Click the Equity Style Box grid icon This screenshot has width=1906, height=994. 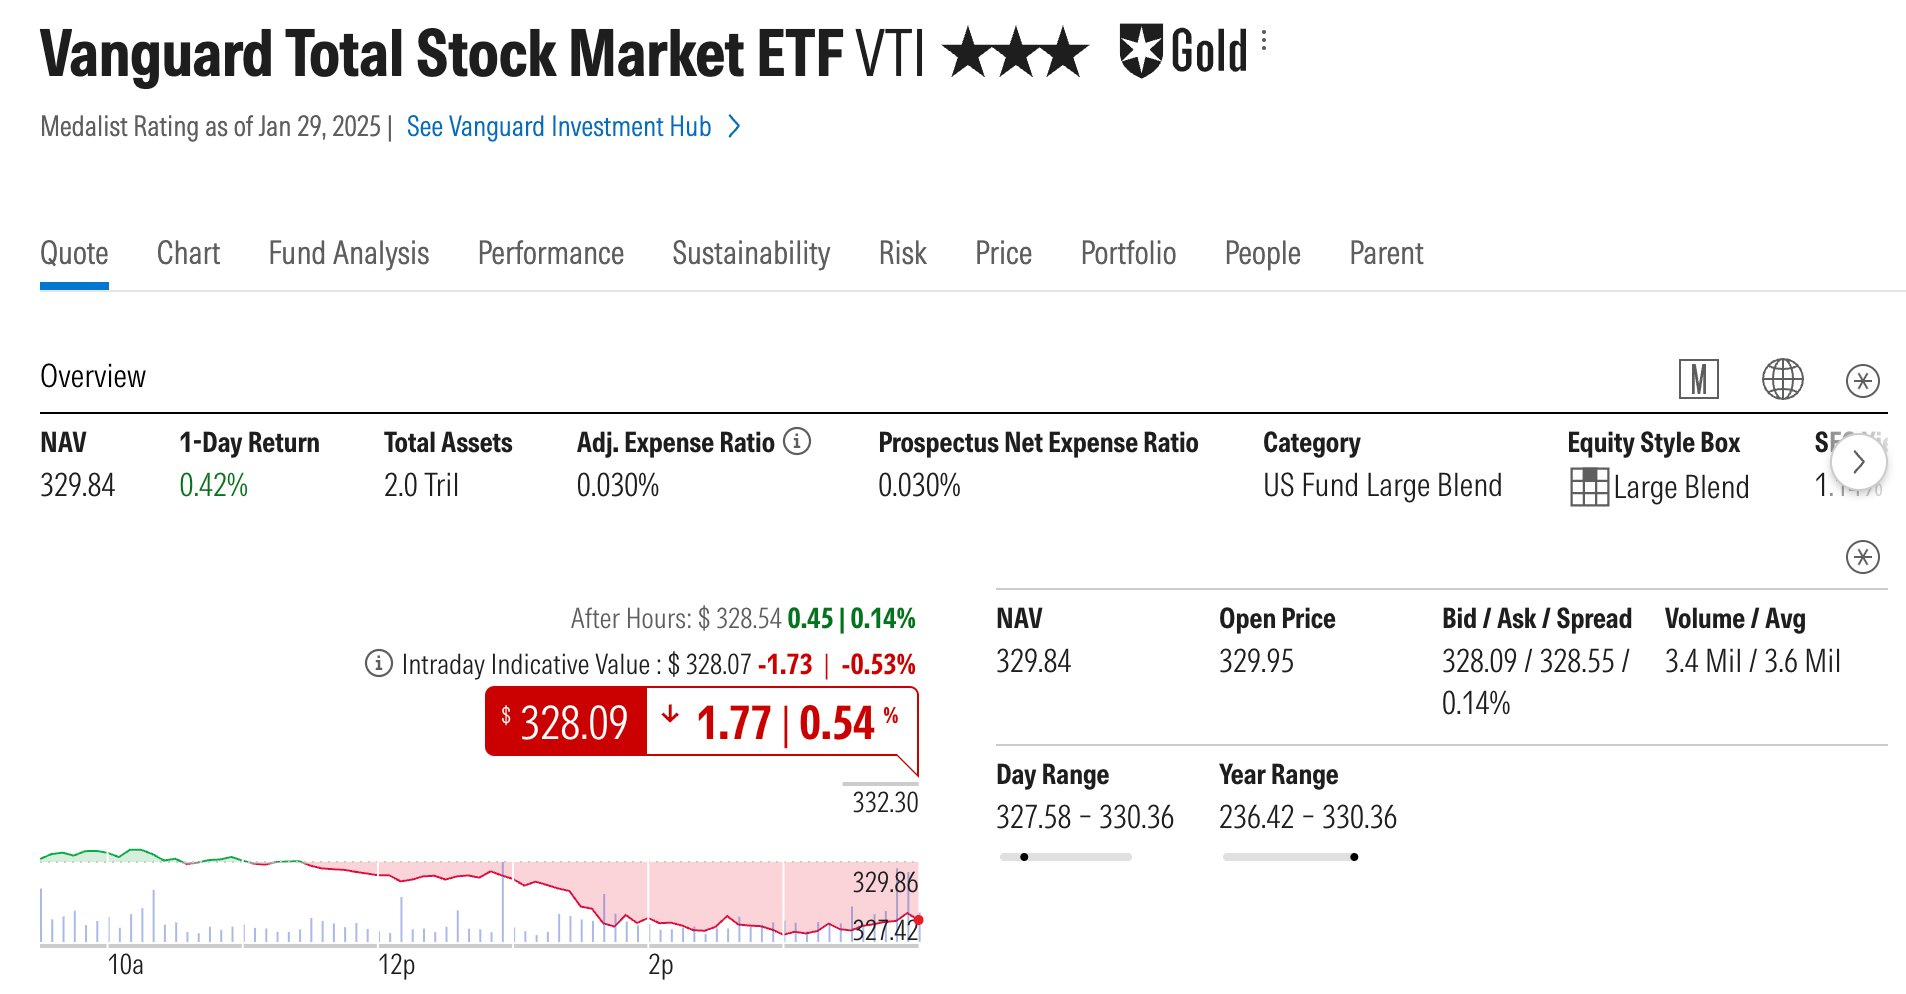(x=1589, y=487)
